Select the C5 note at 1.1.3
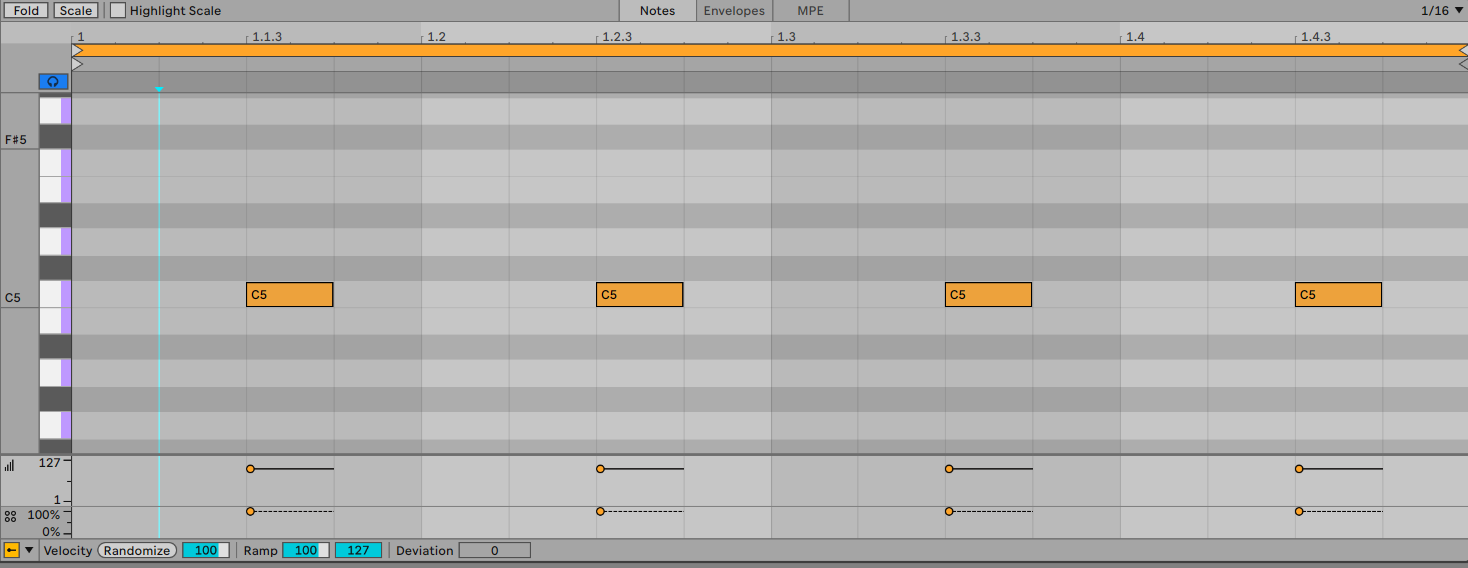Screen dimensions: 1468x568 [x=290, y=294]
